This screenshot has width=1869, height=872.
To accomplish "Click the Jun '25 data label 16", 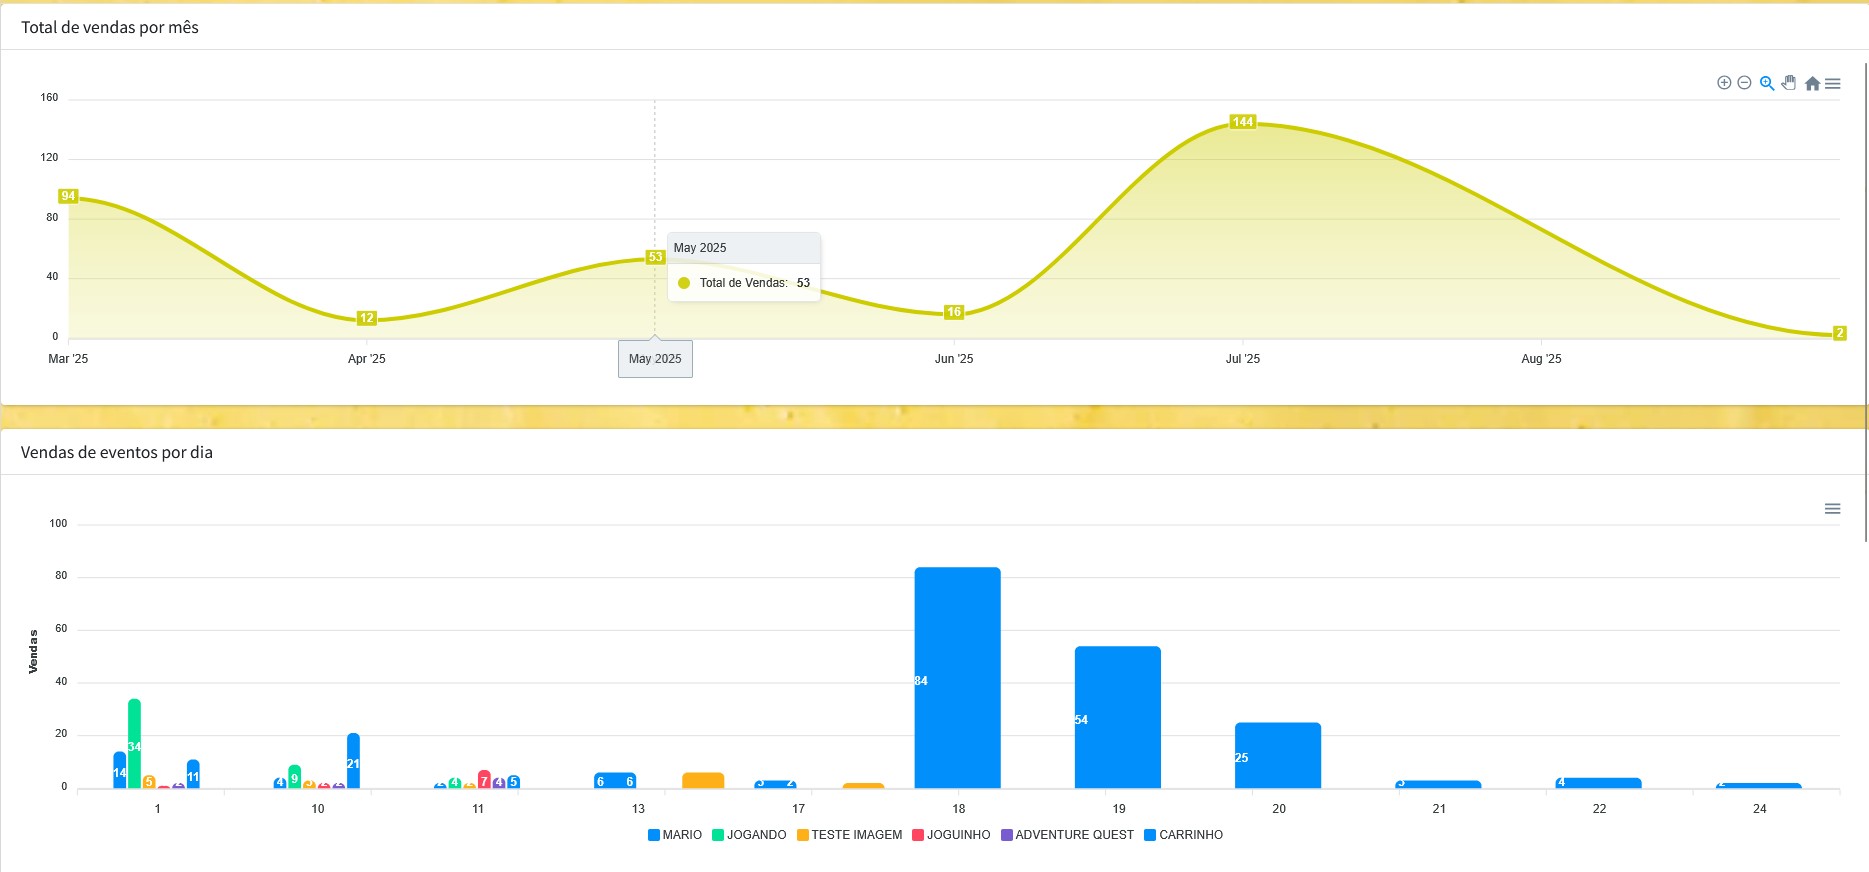I will click(954, 312).
